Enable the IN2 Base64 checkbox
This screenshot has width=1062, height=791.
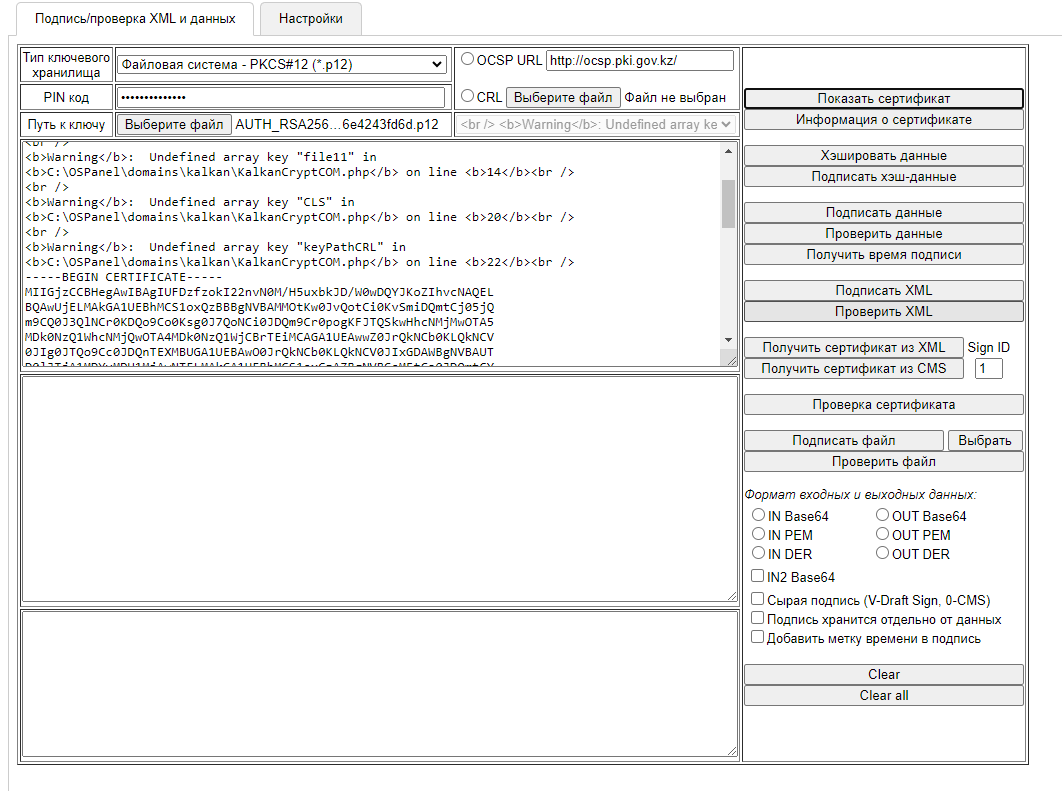[758, 576]
